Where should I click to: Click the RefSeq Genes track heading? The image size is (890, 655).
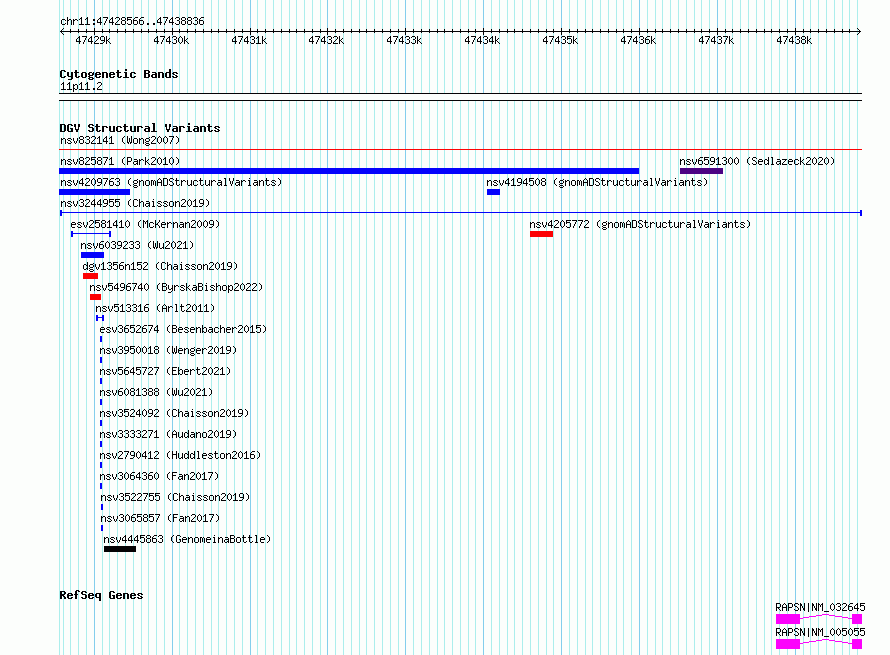tap(101, 595)
